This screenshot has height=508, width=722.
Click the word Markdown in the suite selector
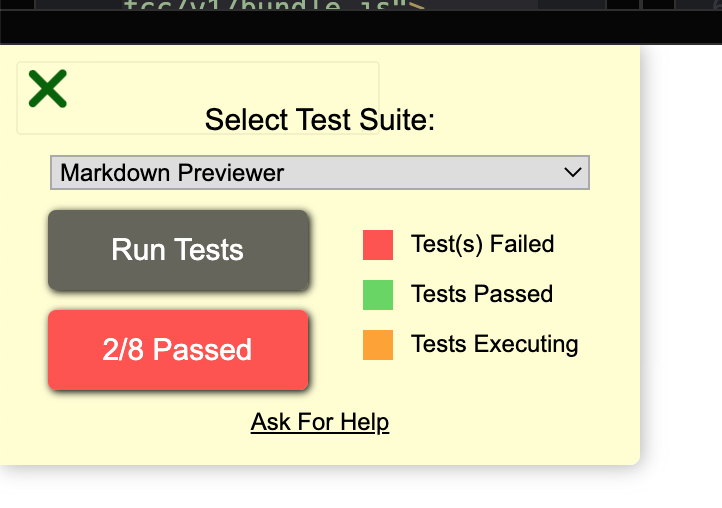[115, 173]
